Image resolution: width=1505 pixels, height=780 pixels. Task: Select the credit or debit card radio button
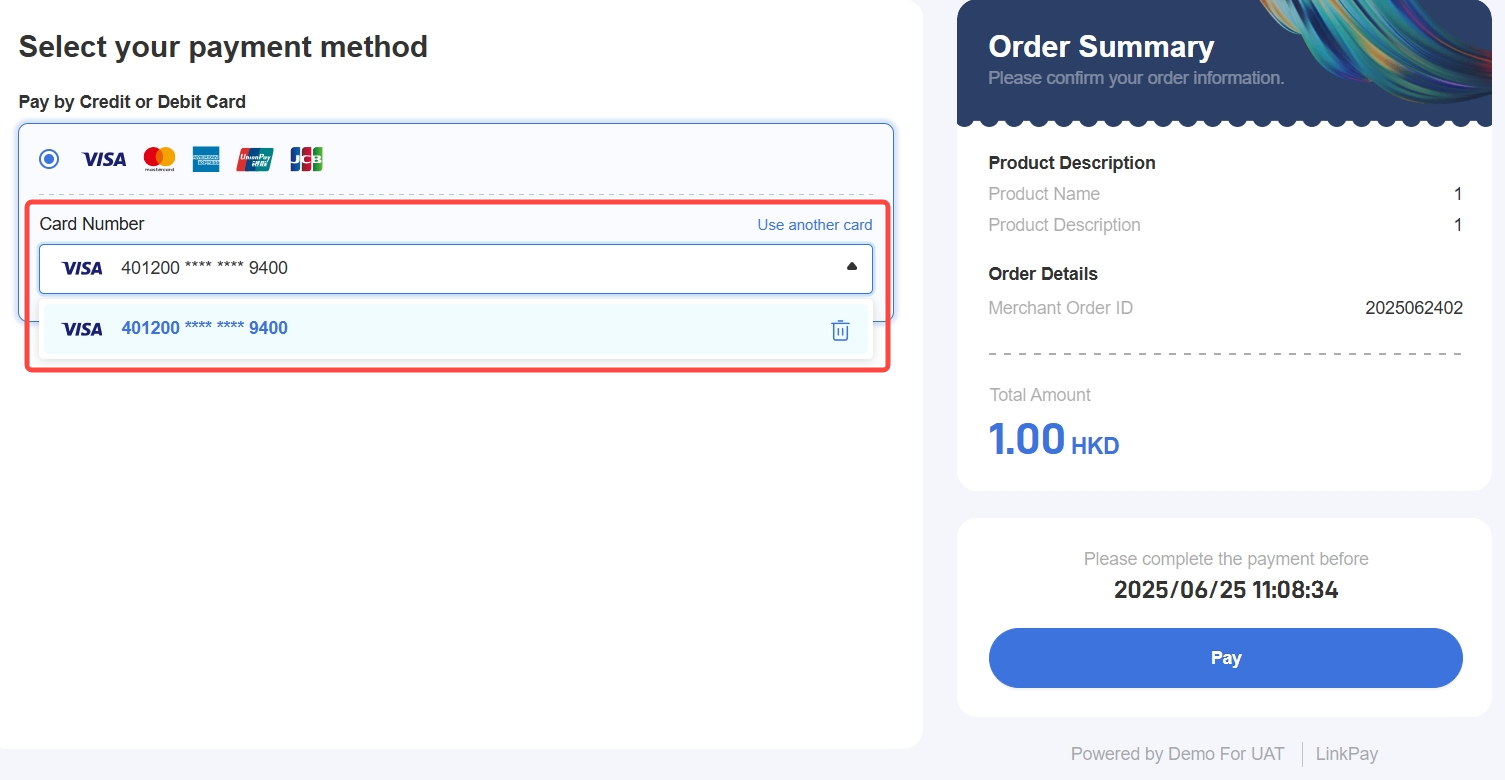[49, 159]
